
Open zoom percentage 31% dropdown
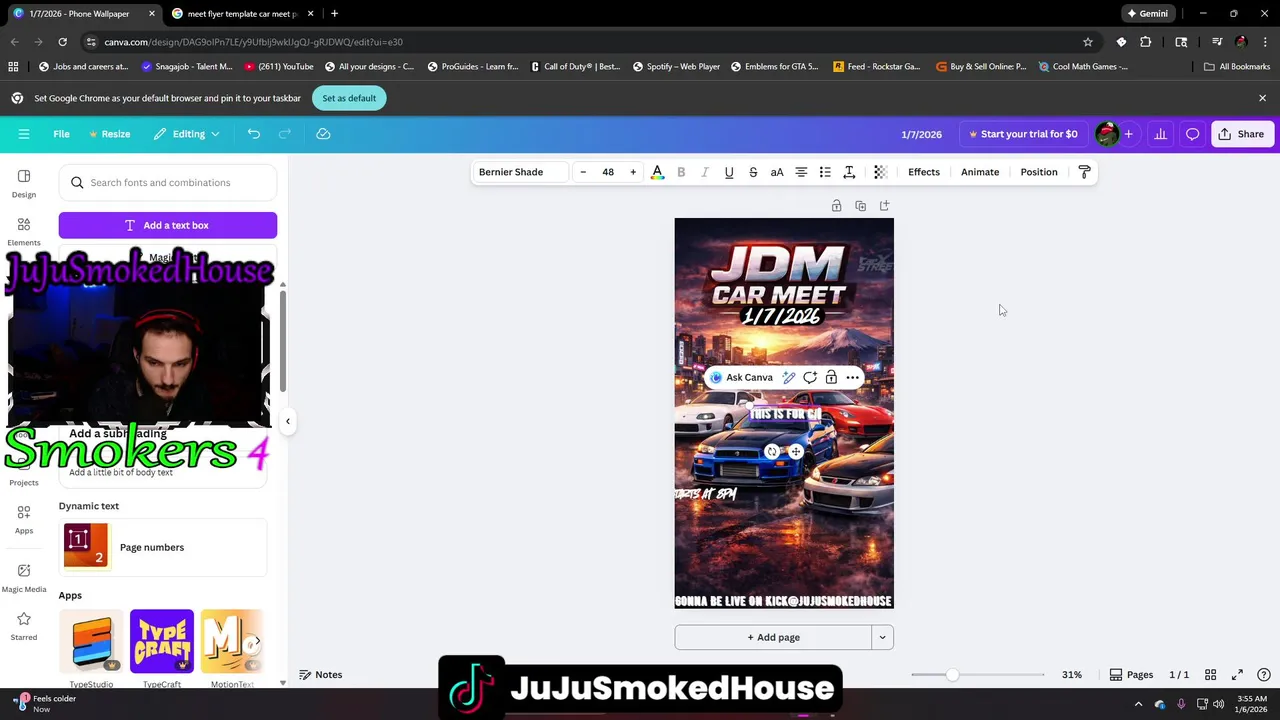1072,675
